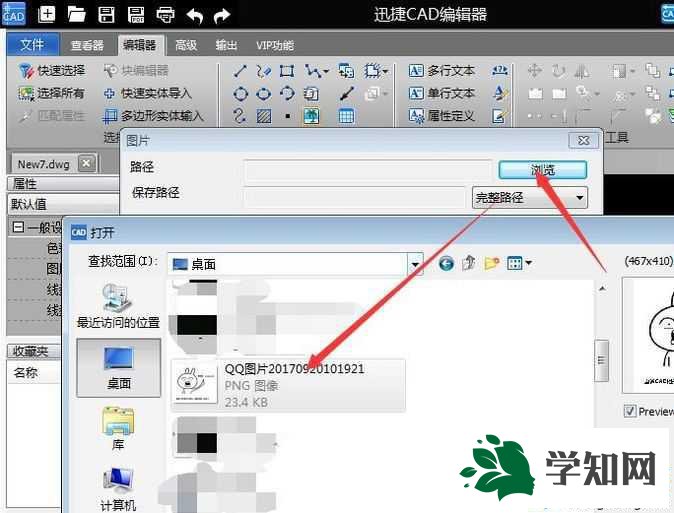Viewport: 674px width, 513px height.
Task: Click 快速选择 quick select
Action: (52, 71)
